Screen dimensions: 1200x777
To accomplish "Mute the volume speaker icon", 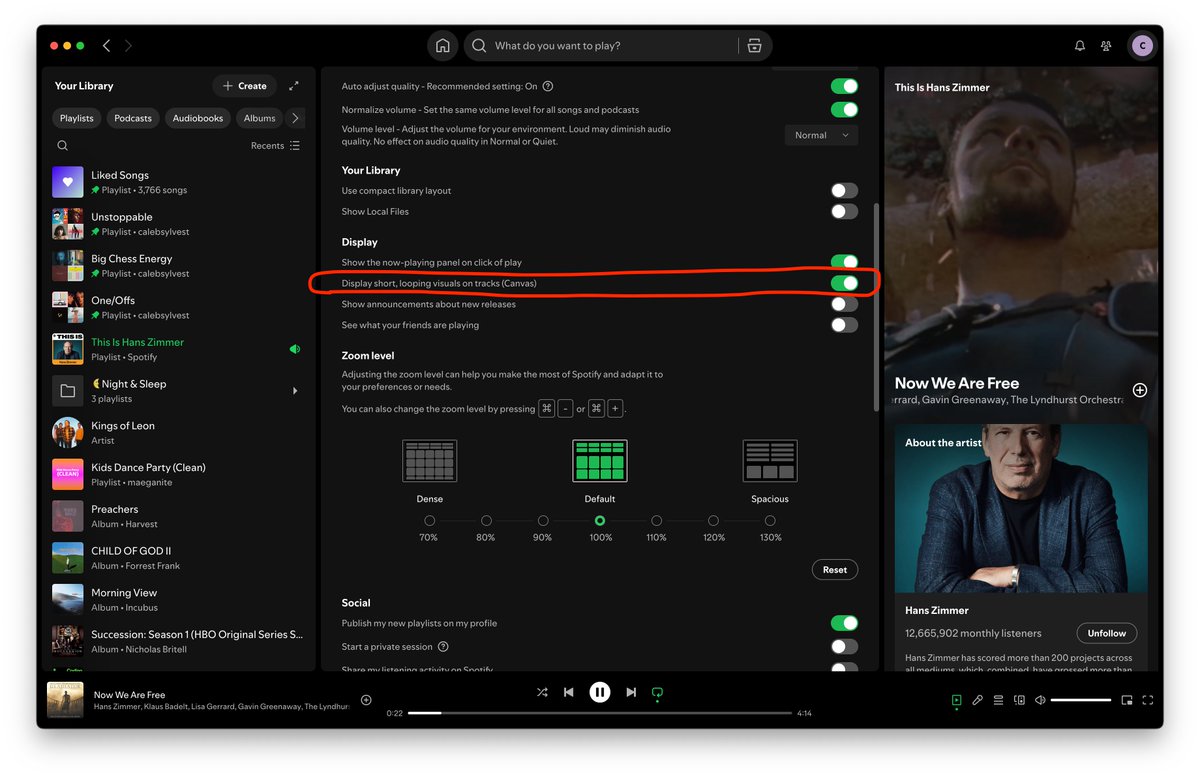I will 1040,701.
